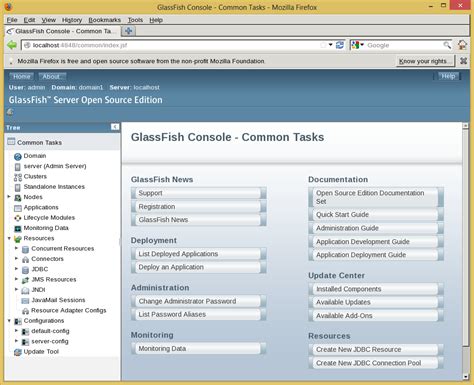Click the JDBC database icon
This screenshot has height=385, width=474.
(x=25, y=270)
